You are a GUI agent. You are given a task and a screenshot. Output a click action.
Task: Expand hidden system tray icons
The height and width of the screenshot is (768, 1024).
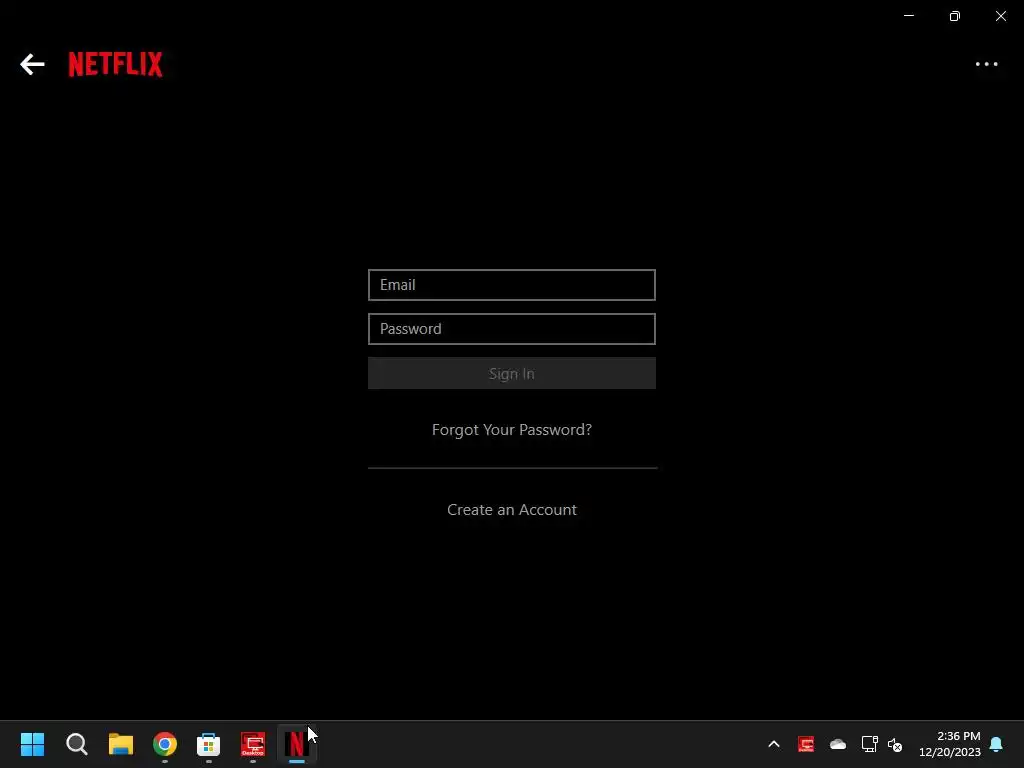tap(774, 744)
